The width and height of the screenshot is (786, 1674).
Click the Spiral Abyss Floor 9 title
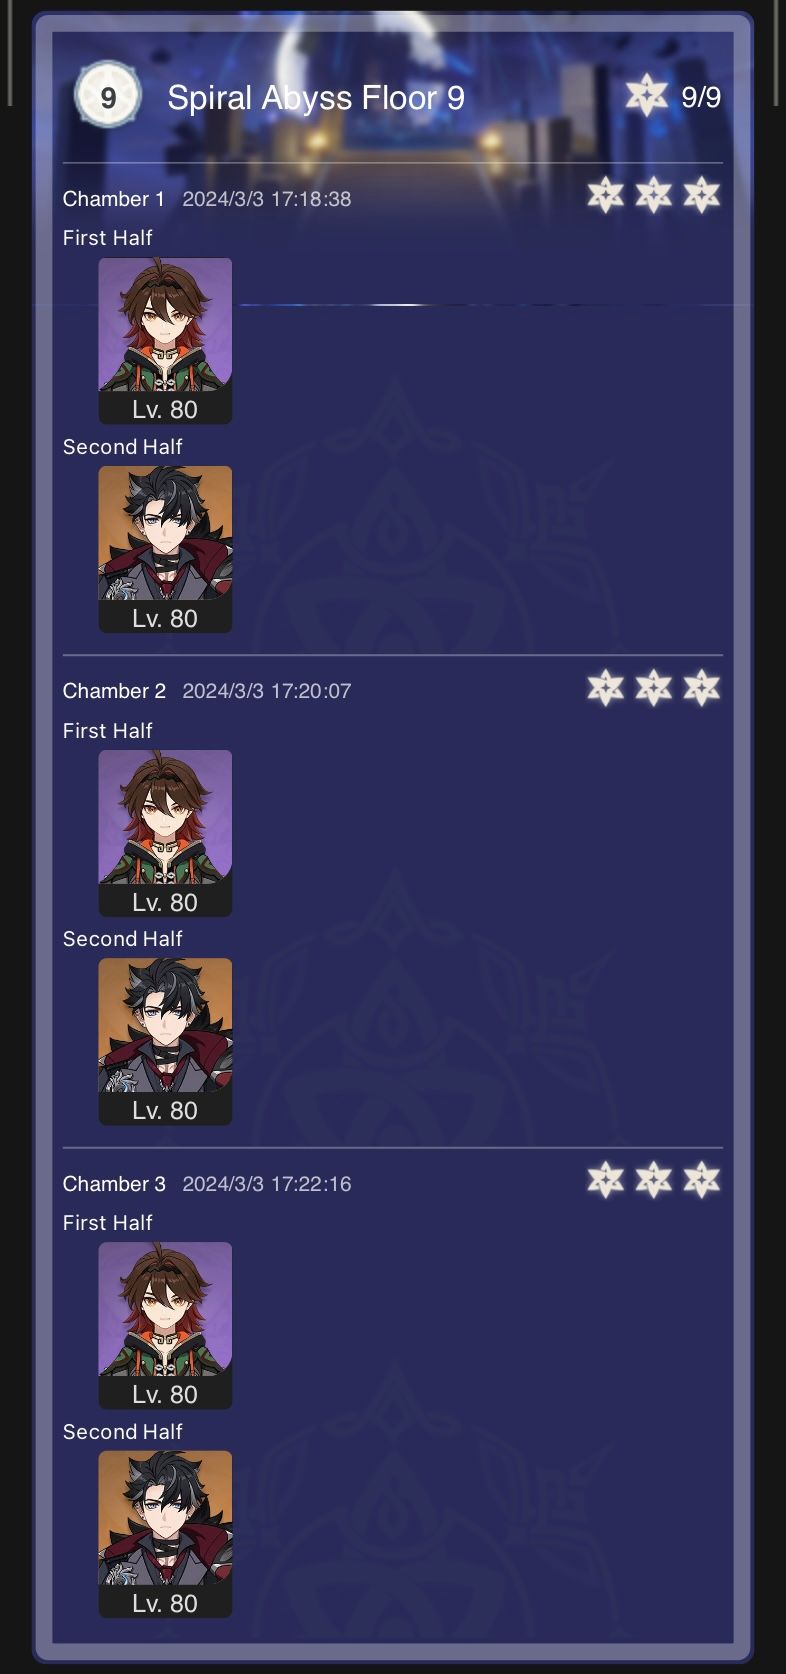pyautogui.click(x=316, y=98)
